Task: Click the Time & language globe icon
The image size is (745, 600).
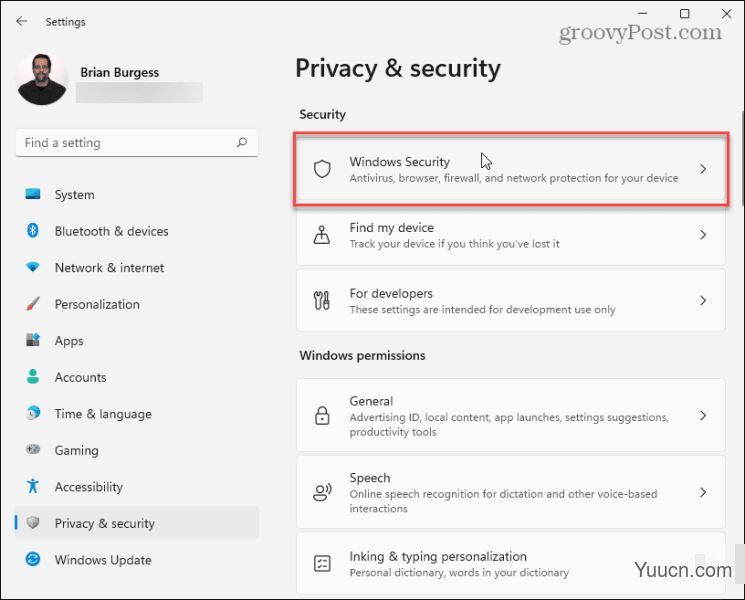Action: point(33,413)
